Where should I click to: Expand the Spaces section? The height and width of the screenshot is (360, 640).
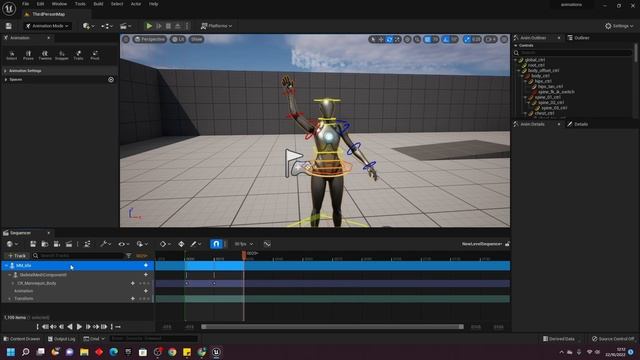[5, 80]
